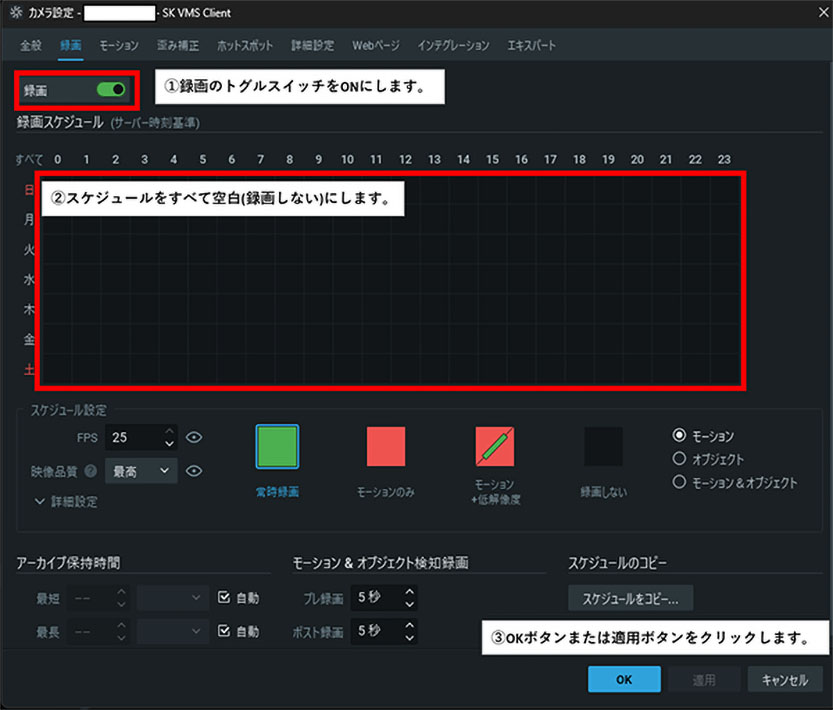833x710 pixels.
Task: Select the オブジェクト radio button
Action: tap(679, 458)
